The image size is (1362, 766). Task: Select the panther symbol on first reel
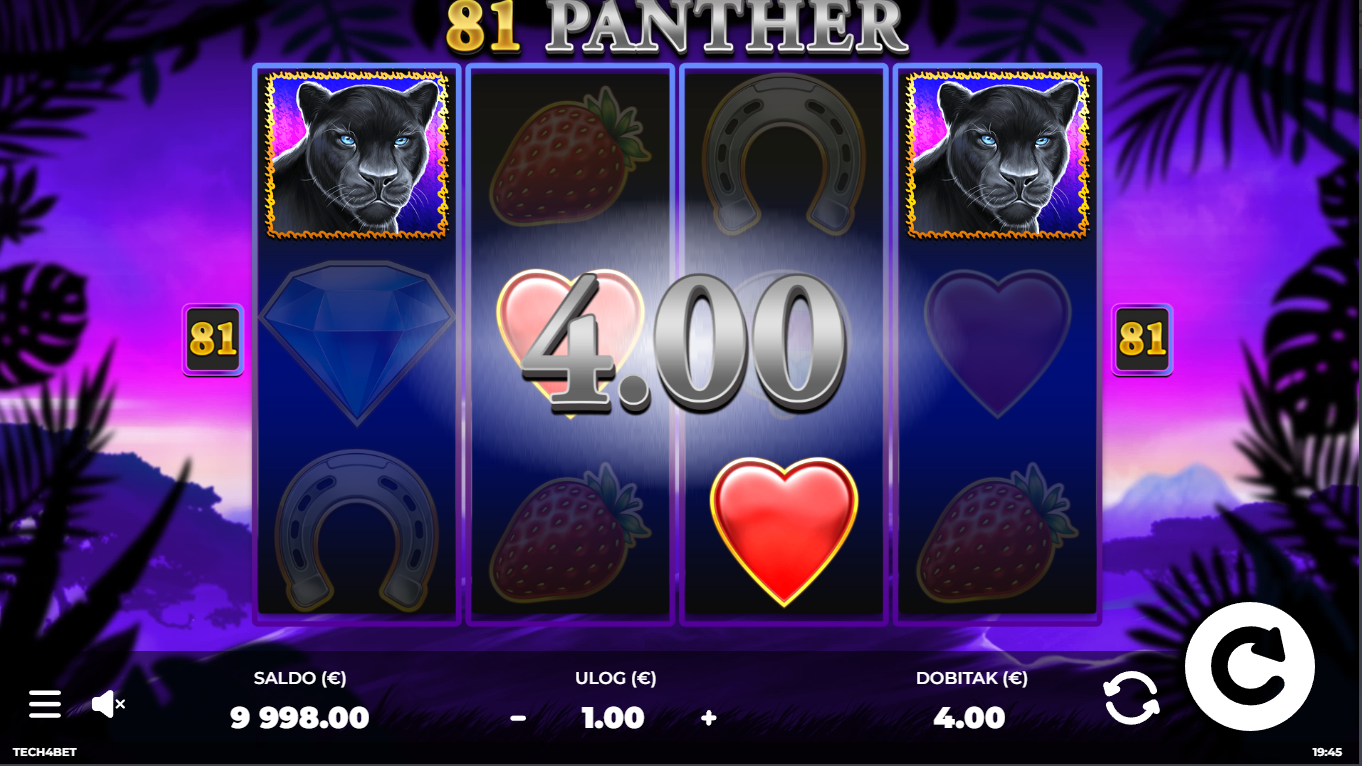(357, 155)
